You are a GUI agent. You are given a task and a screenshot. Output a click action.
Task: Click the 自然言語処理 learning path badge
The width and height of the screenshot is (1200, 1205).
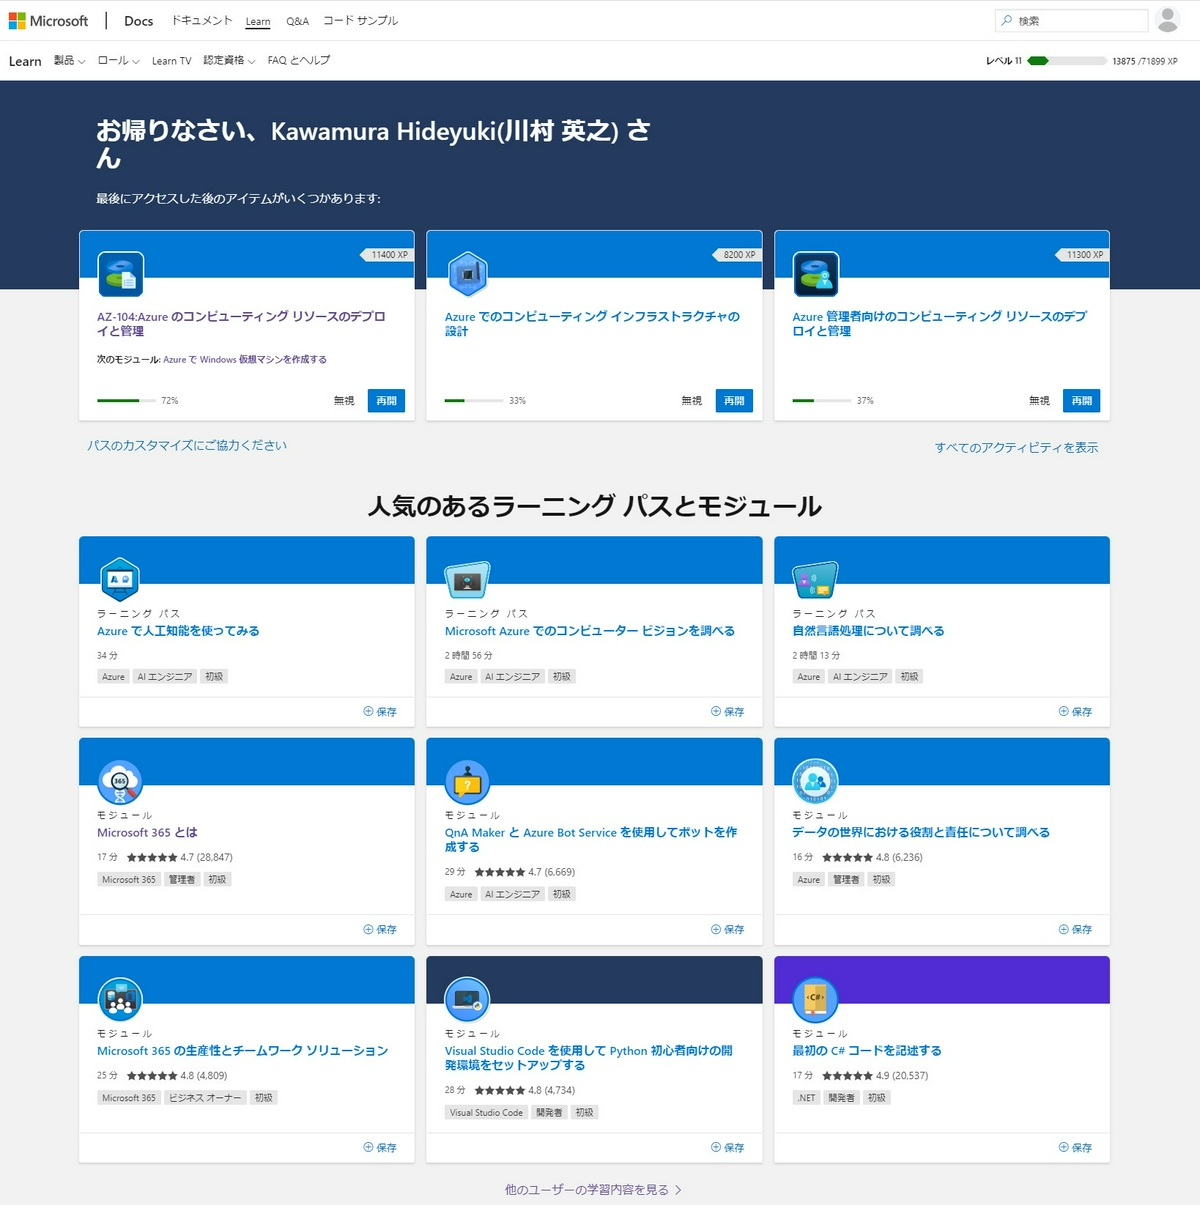pos(815,579)
